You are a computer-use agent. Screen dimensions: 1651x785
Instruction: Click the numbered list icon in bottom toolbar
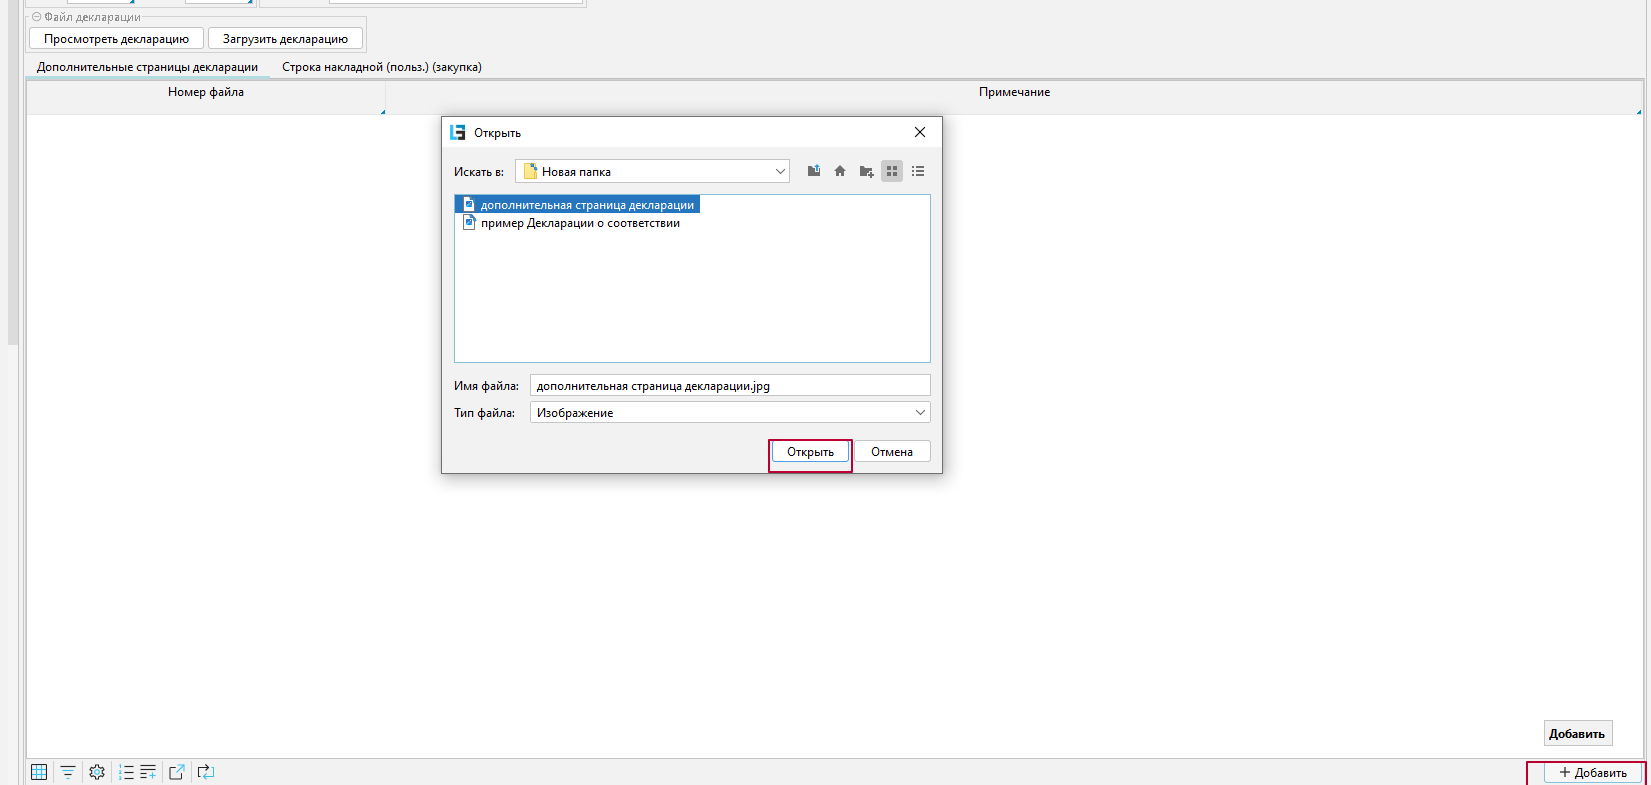[x=126, y=772]
